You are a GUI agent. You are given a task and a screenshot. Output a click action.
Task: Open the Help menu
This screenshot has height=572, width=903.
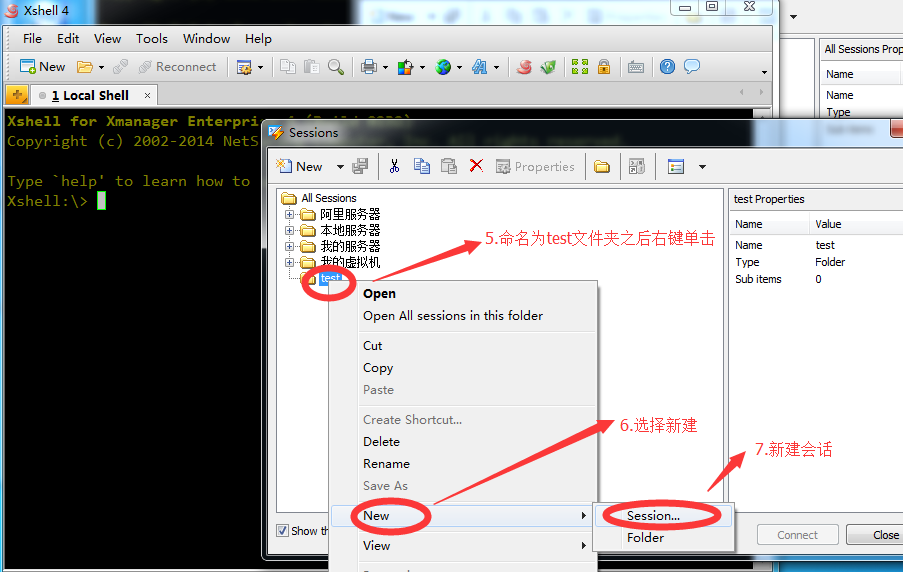tap(258, 39)
